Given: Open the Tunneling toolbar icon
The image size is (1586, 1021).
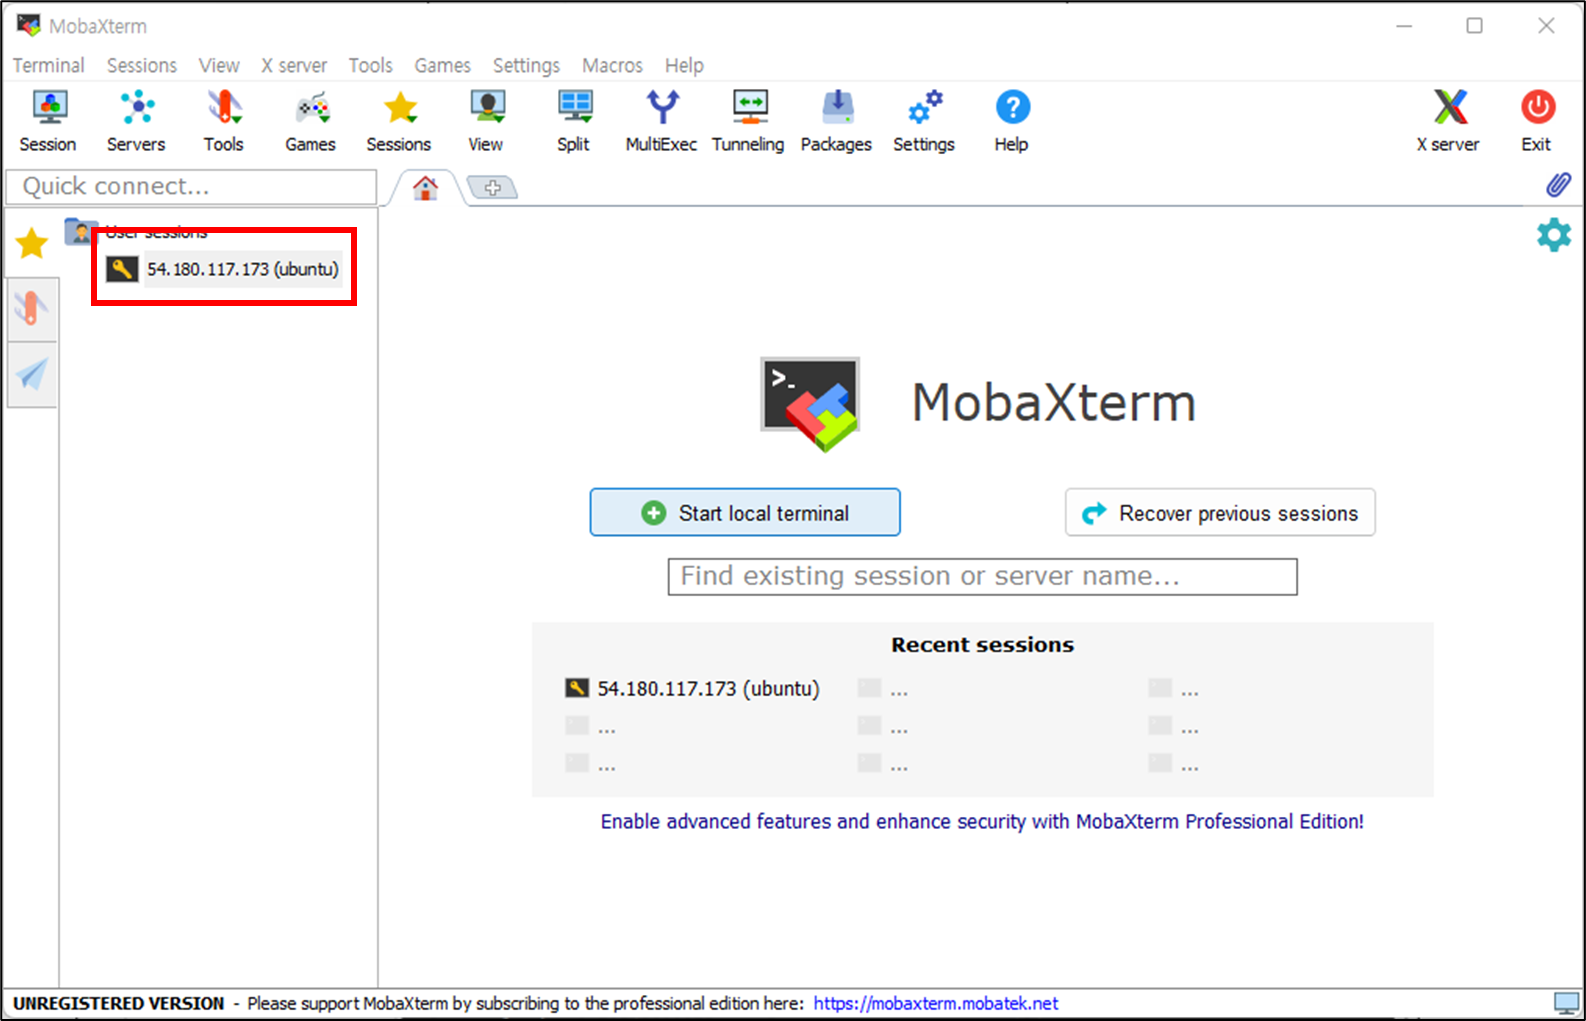Looking at the screenshot, I should click(748, 121).
